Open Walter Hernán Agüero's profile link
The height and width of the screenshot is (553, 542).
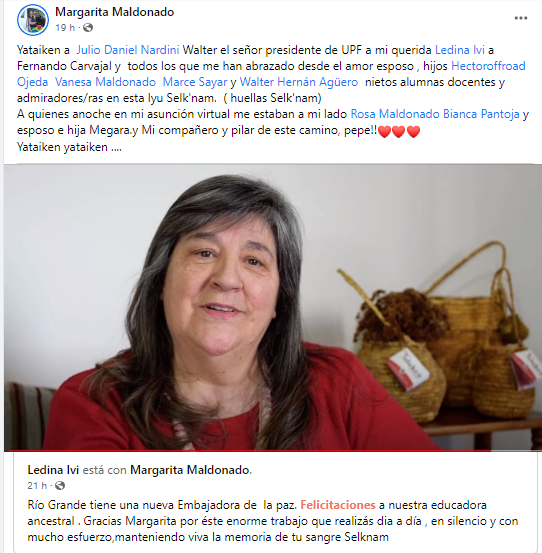pos(299,82)
